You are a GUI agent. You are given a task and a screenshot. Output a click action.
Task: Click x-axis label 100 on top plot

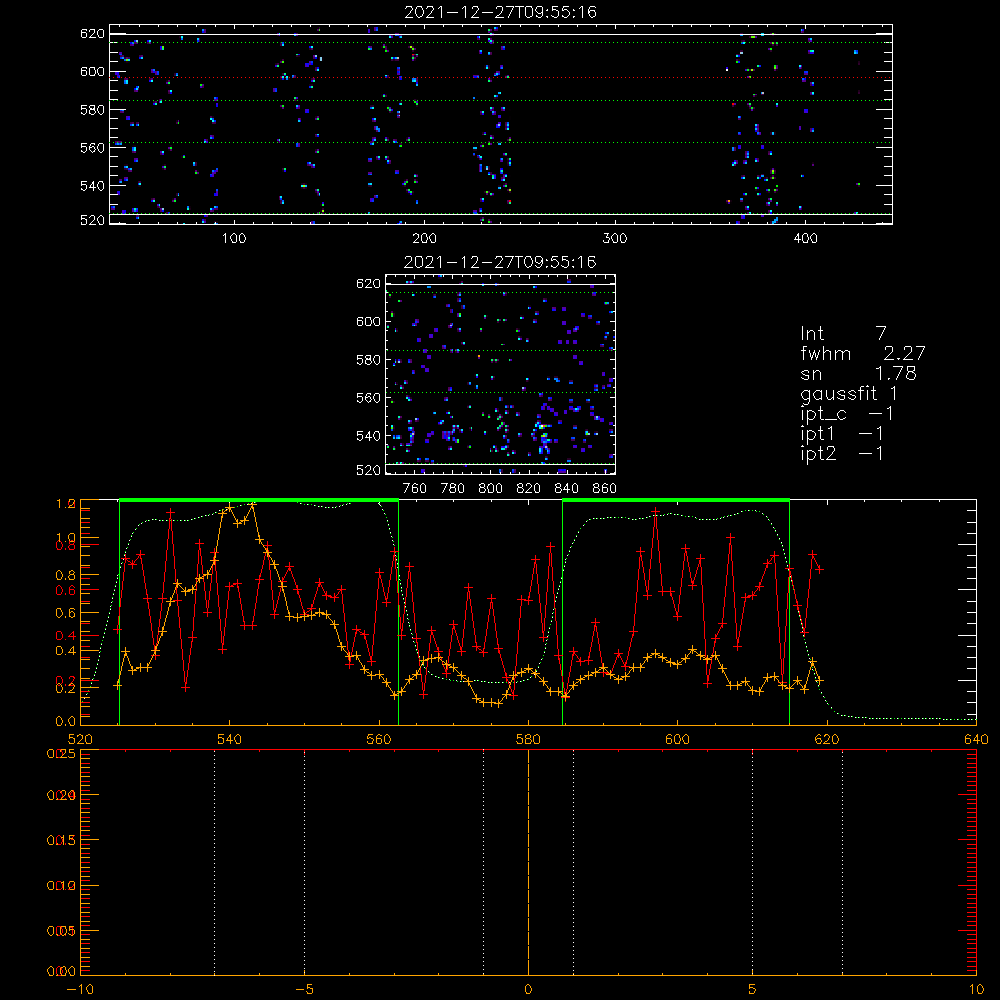(x=234, y=239)
